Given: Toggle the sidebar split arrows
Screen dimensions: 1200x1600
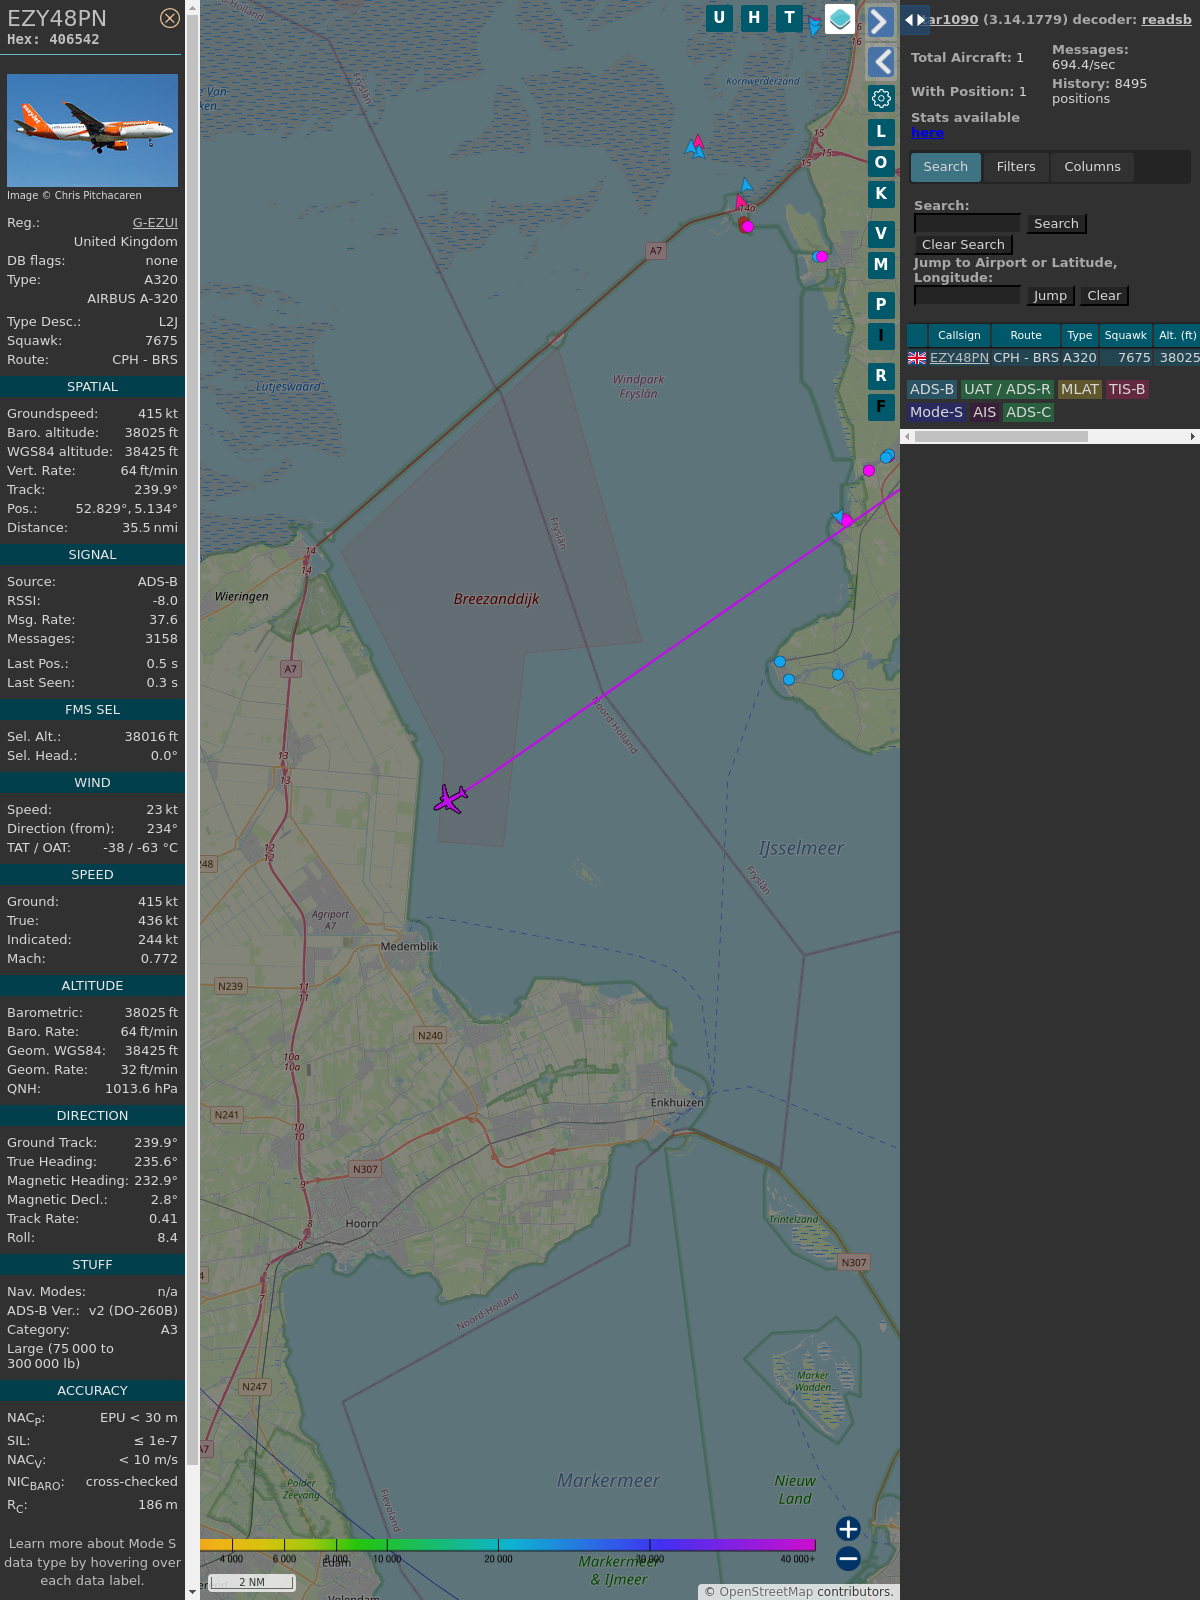Looking at the screenshot, I should [x=915, y=20].
